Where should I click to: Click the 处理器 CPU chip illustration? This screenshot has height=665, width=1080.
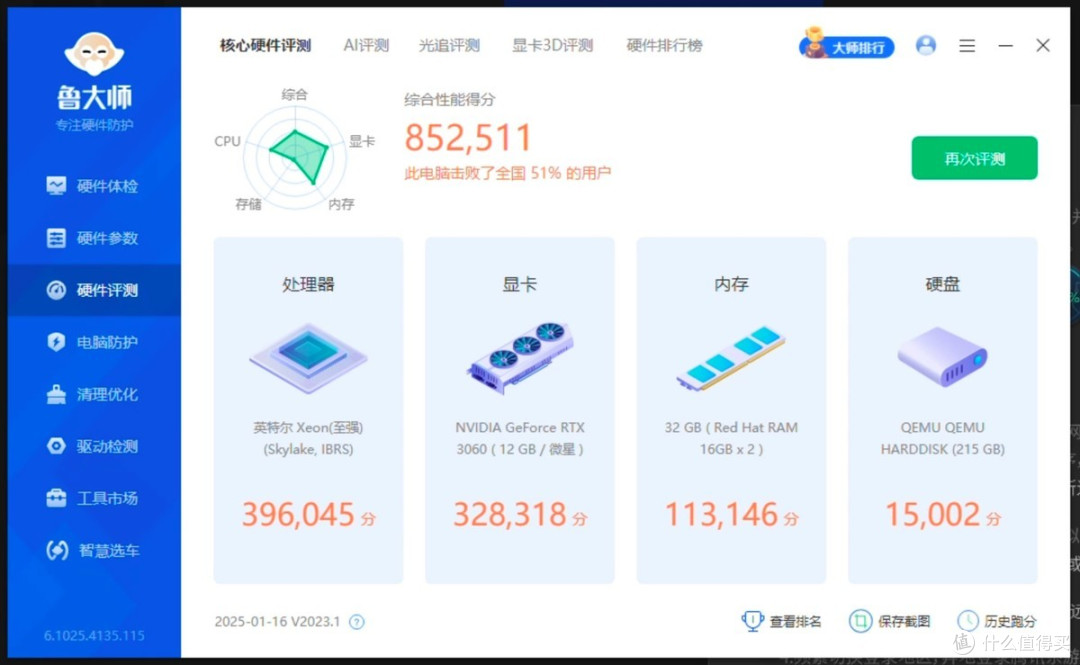309,358
